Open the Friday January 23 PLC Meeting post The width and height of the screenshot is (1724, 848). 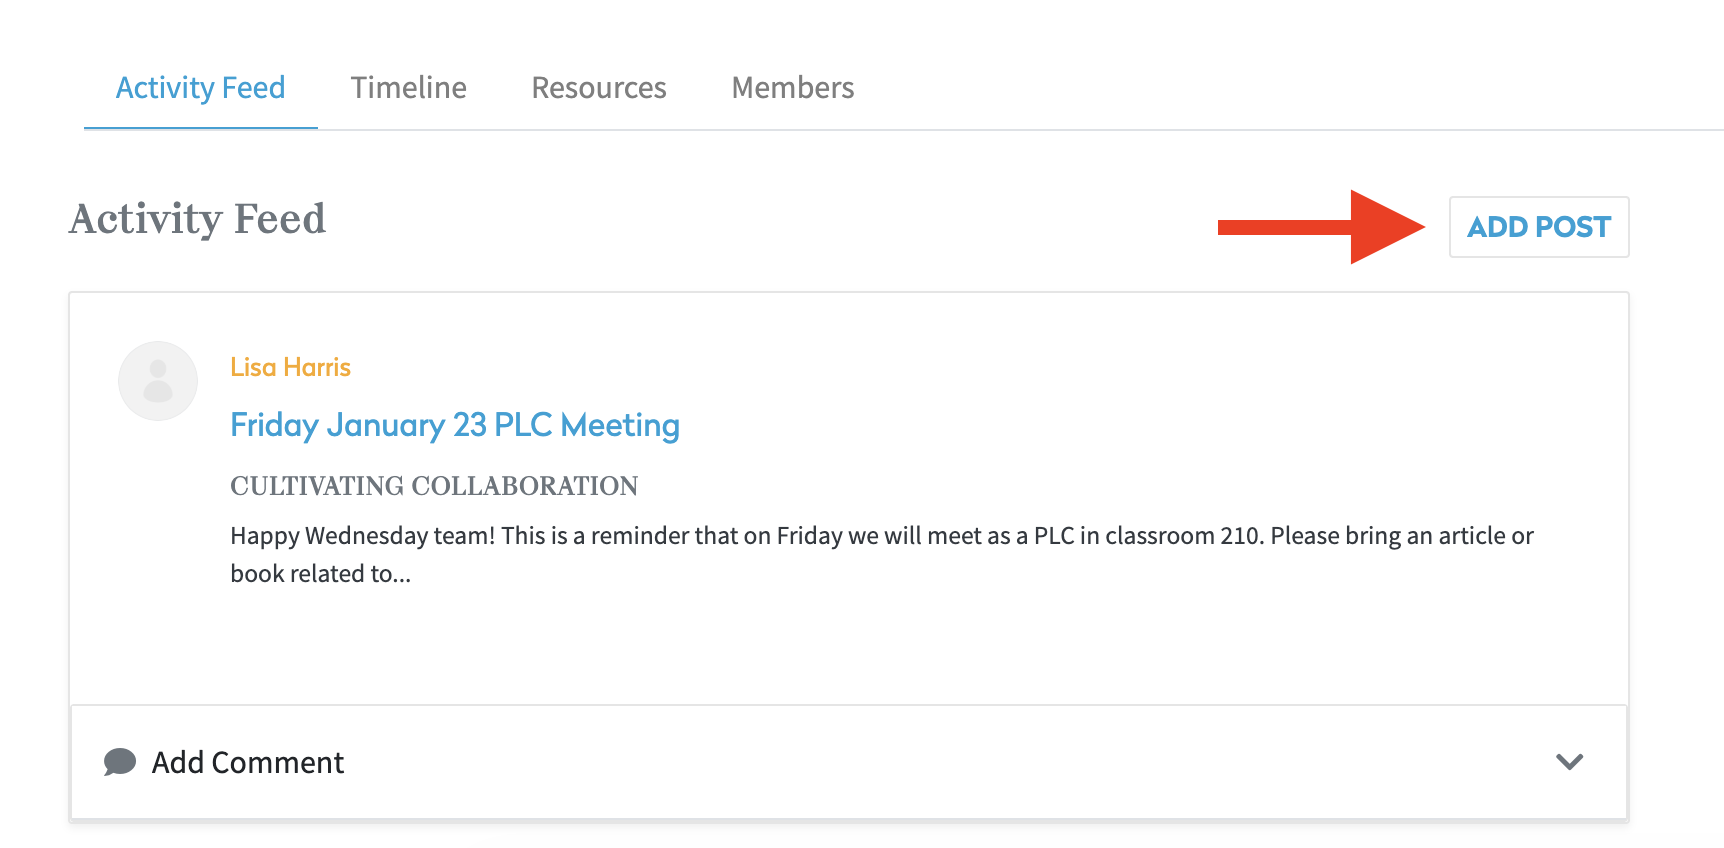[455, 425]
